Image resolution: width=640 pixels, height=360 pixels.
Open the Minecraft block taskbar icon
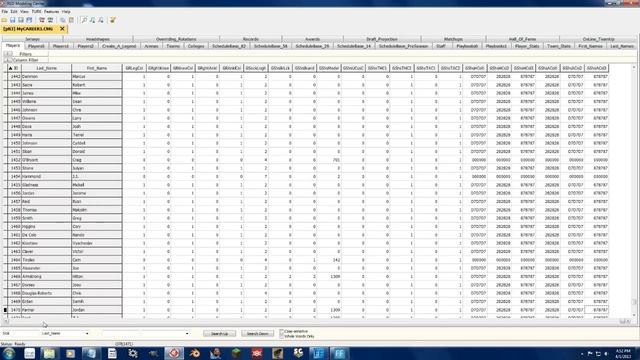pyautogui.click(x=236, y=353)
